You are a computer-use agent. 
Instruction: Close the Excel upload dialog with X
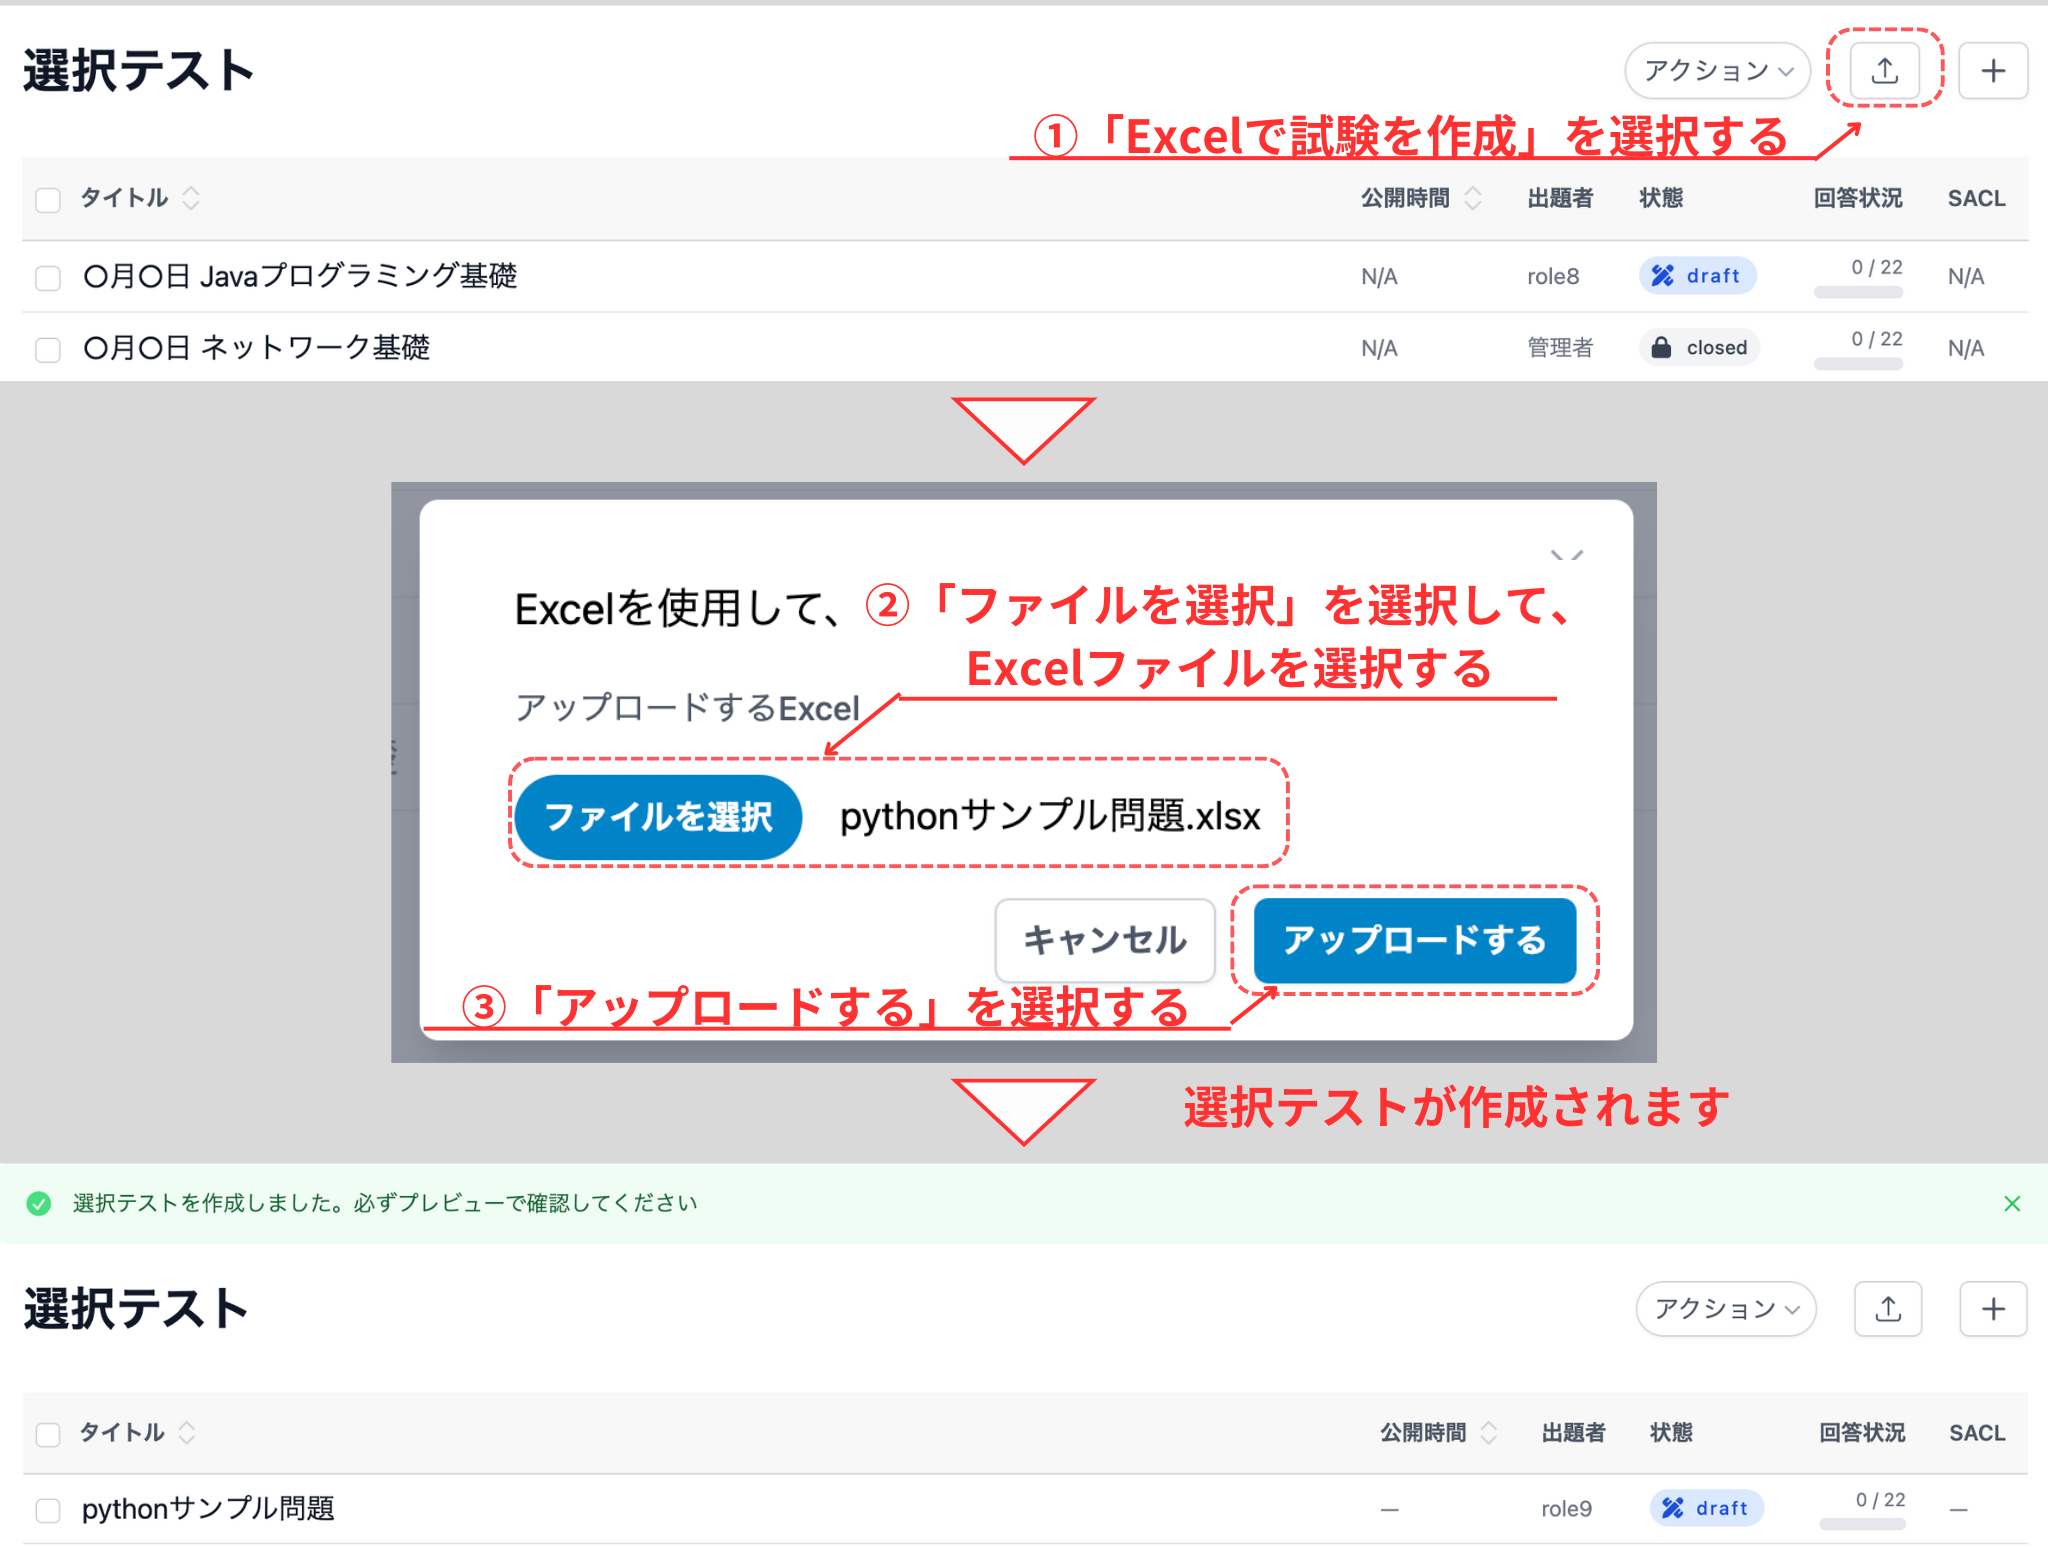[1566, 556]
